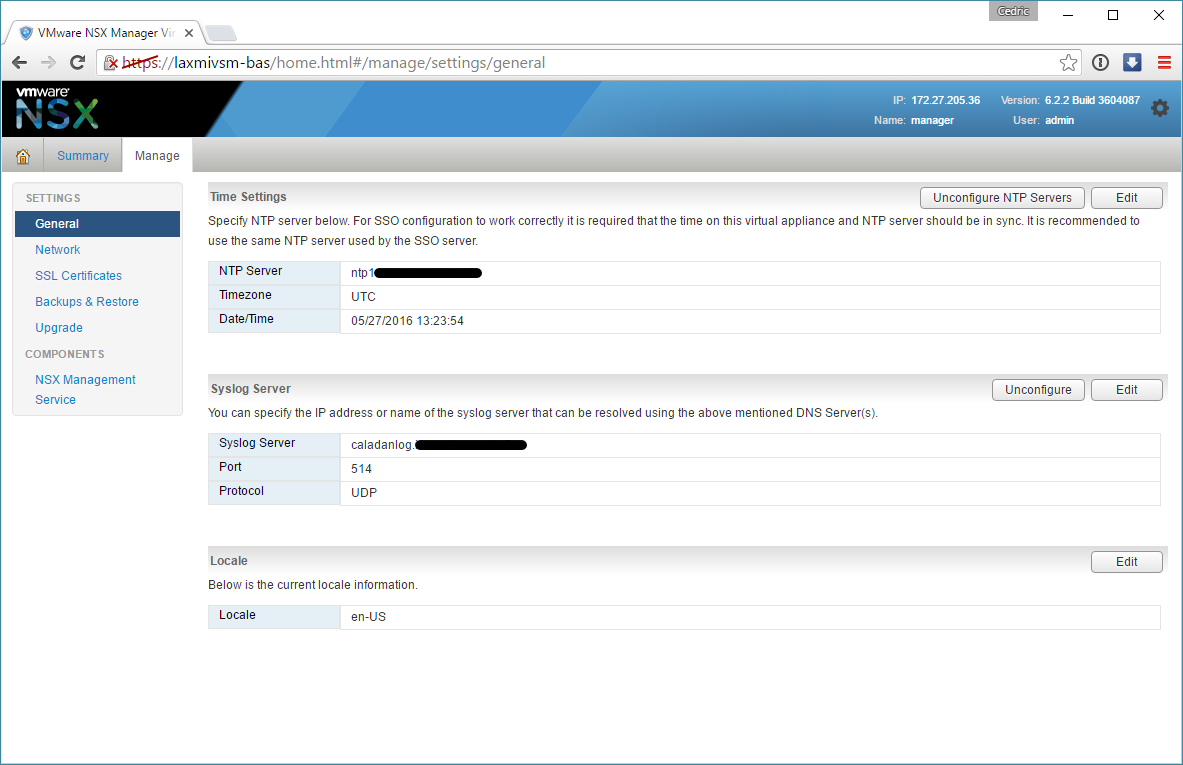Edit the Locale setting

(x=1126, y=562)
